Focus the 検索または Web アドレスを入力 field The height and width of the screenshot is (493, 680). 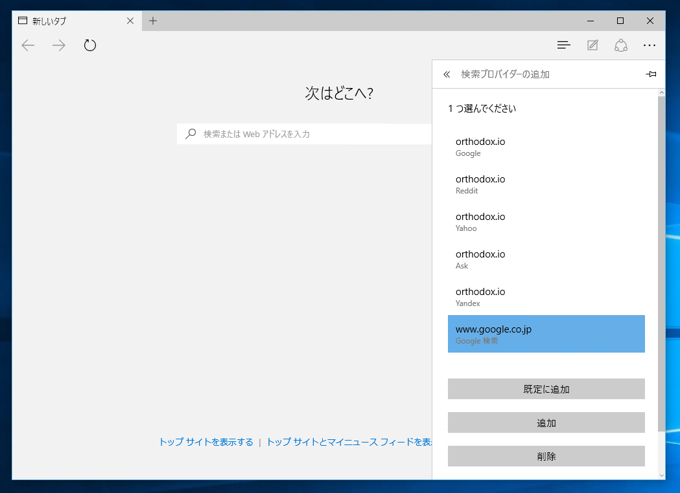[x=304, y=134]
